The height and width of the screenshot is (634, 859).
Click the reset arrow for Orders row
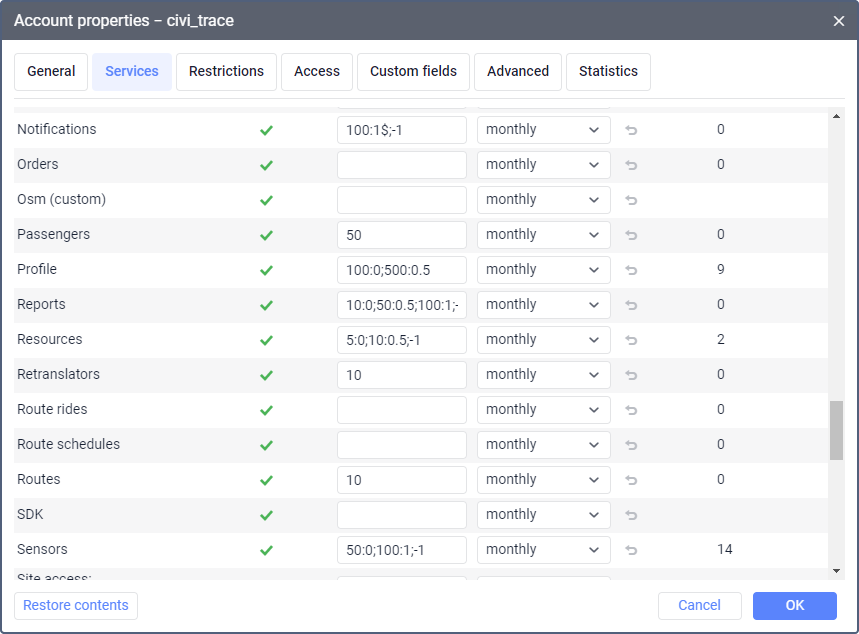631,165
